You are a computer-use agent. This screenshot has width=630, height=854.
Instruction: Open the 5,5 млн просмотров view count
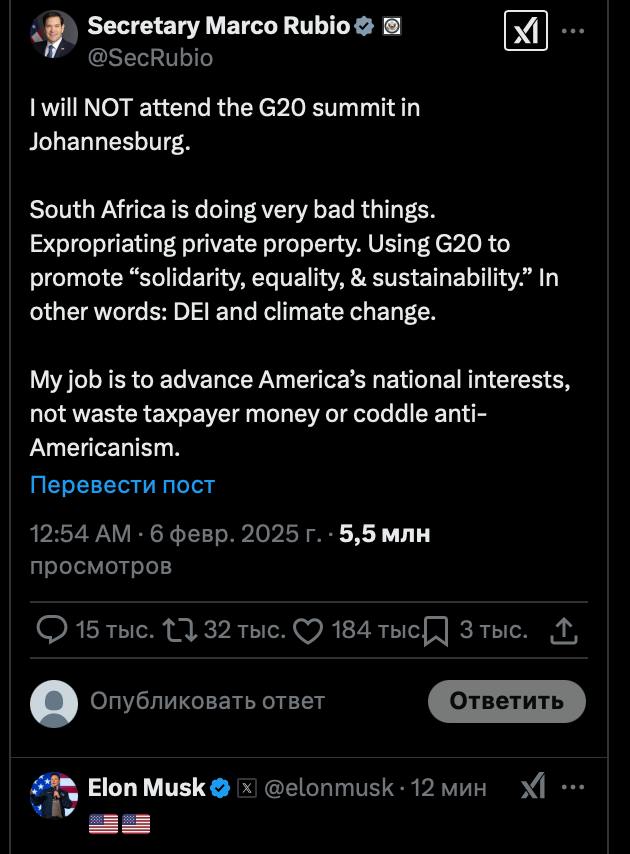click(384, 534)
